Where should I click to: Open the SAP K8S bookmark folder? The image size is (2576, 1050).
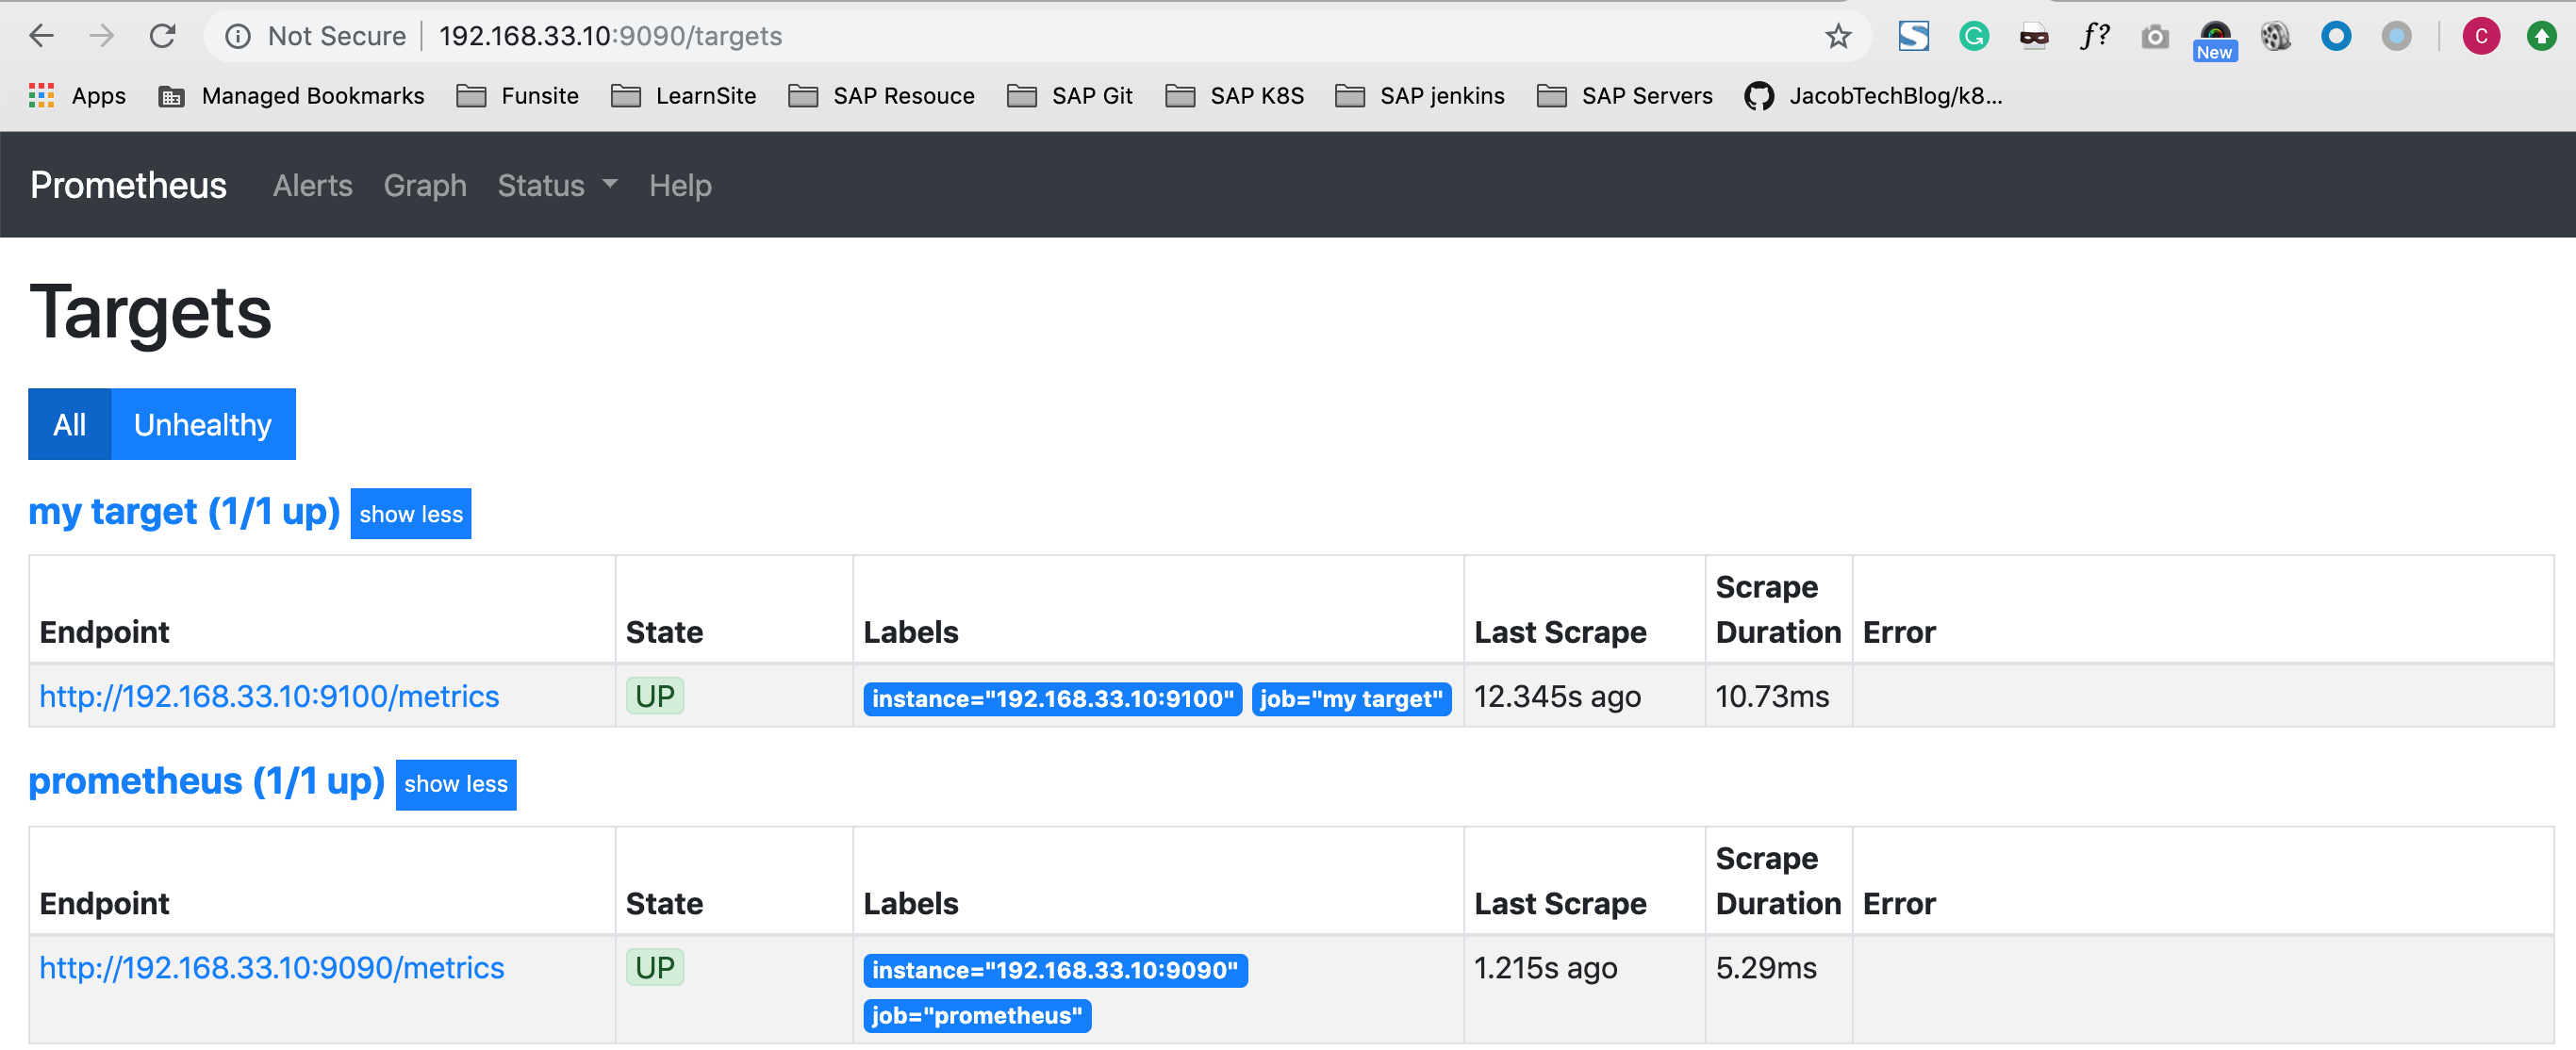pyautogui.click(x=1235, y=96)
